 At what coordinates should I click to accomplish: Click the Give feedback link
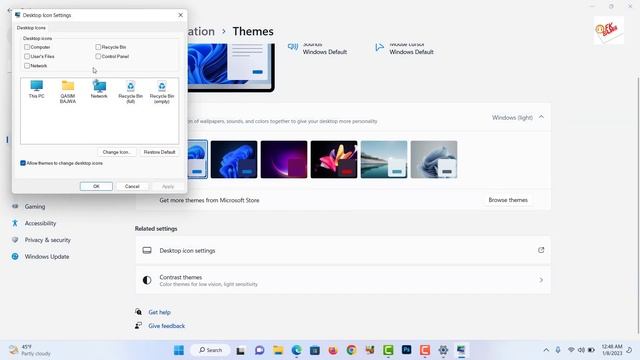tap(167, 326)
